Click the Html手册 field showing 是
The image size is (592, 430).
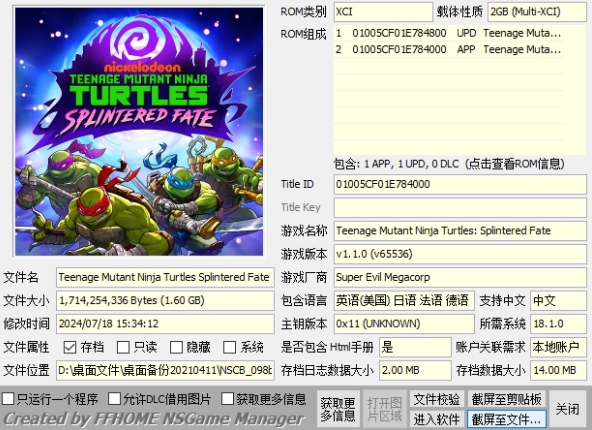coord(415,347)
